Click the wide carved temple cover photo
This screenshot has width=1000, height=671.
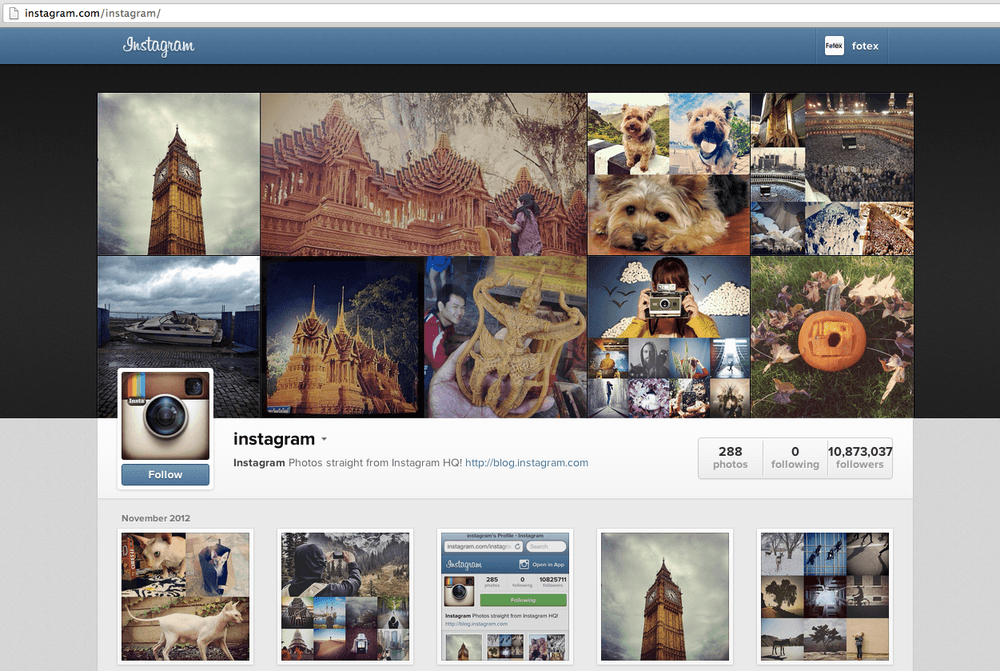423,174
